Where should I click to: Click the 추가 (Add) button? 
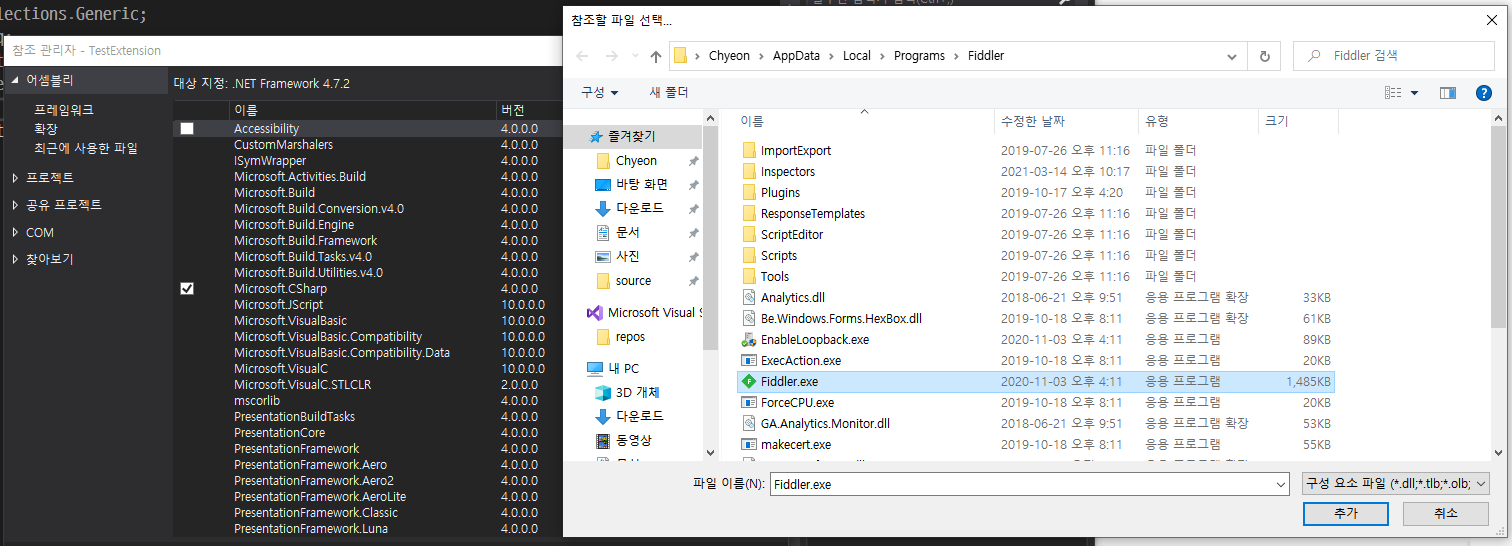click(x=1345, y=513)
